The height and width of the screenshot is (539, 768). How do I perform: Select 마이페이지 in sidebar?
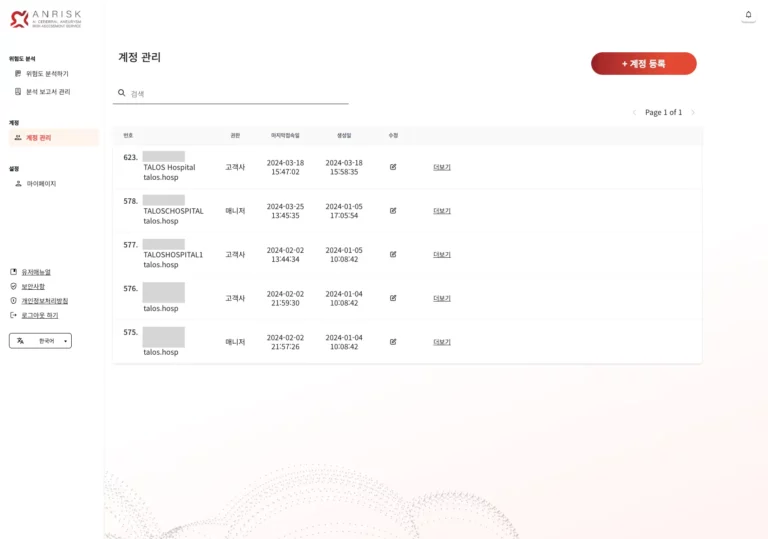(41, 184)
